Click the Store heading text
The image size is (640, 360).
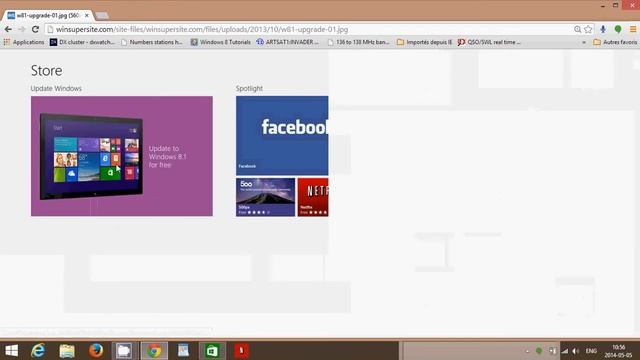pos(47,71)
